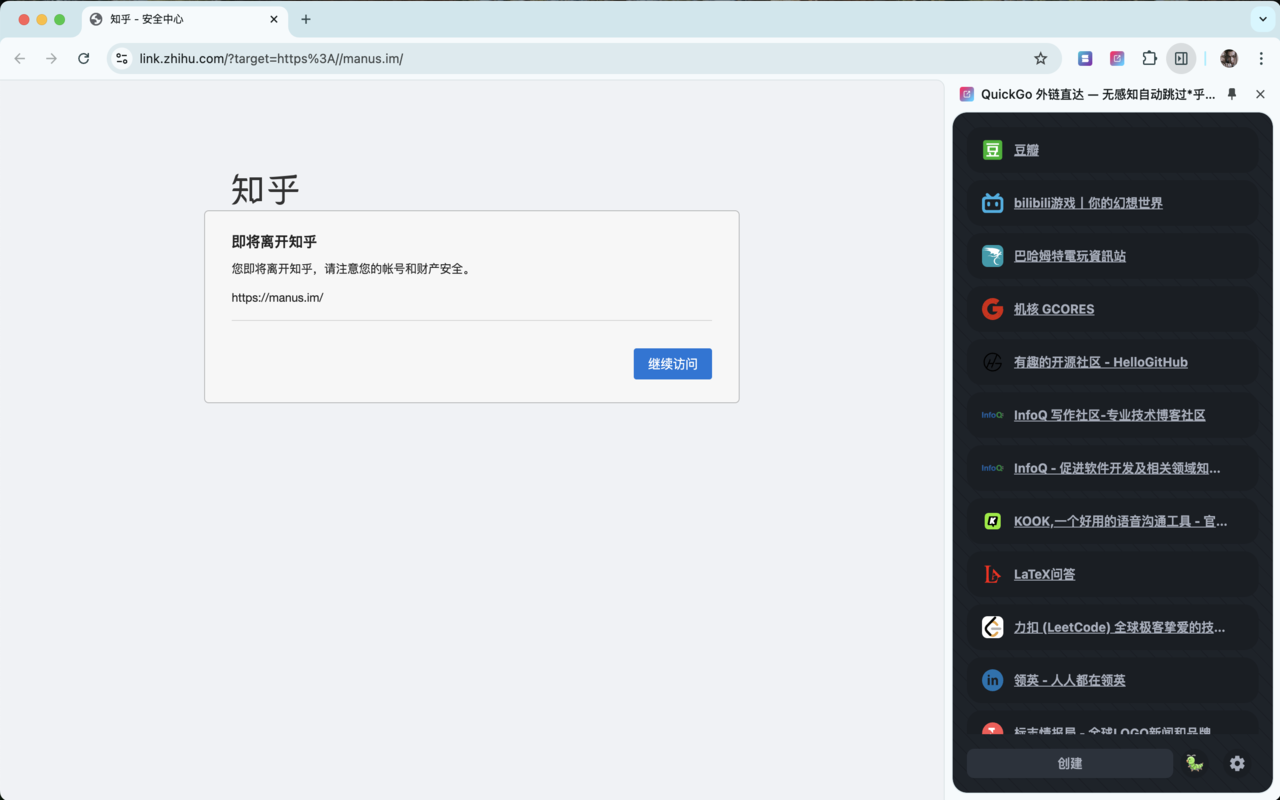
Task: Open the 豆瓣 site via QuickGo favicon
Action: tap(992, 149)
